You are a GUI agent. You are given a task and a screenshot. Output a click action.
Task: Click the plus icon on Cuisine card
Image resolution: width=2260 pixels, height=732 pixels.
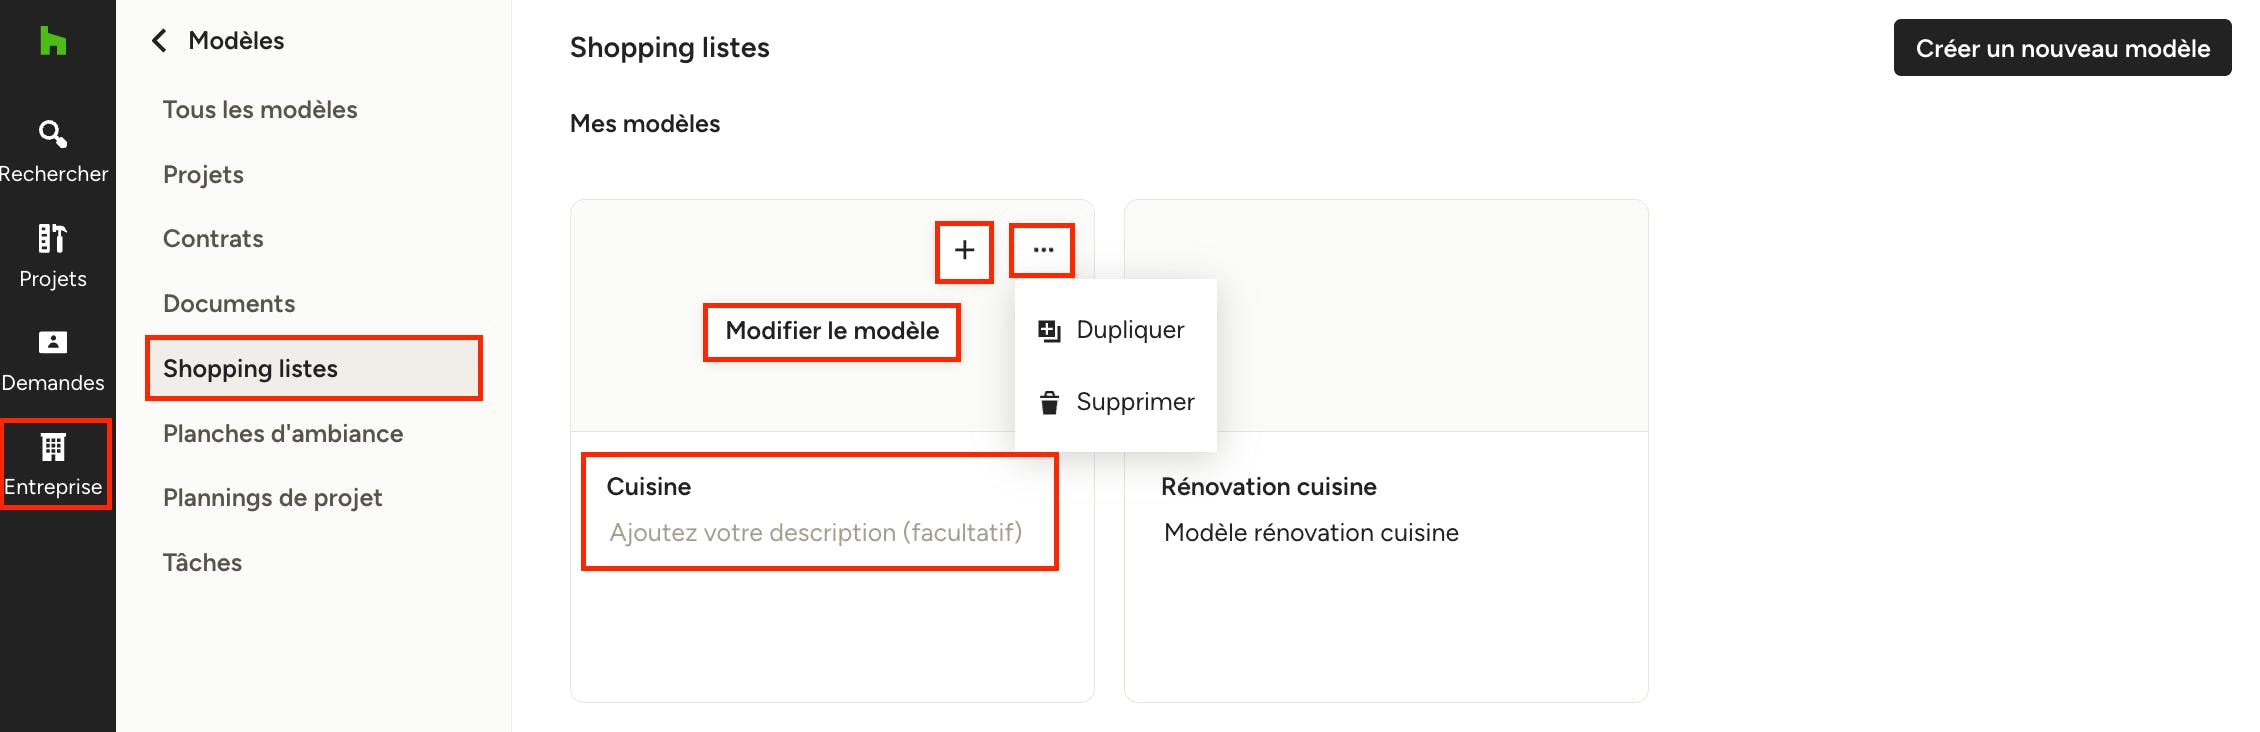tap(964, 250)
